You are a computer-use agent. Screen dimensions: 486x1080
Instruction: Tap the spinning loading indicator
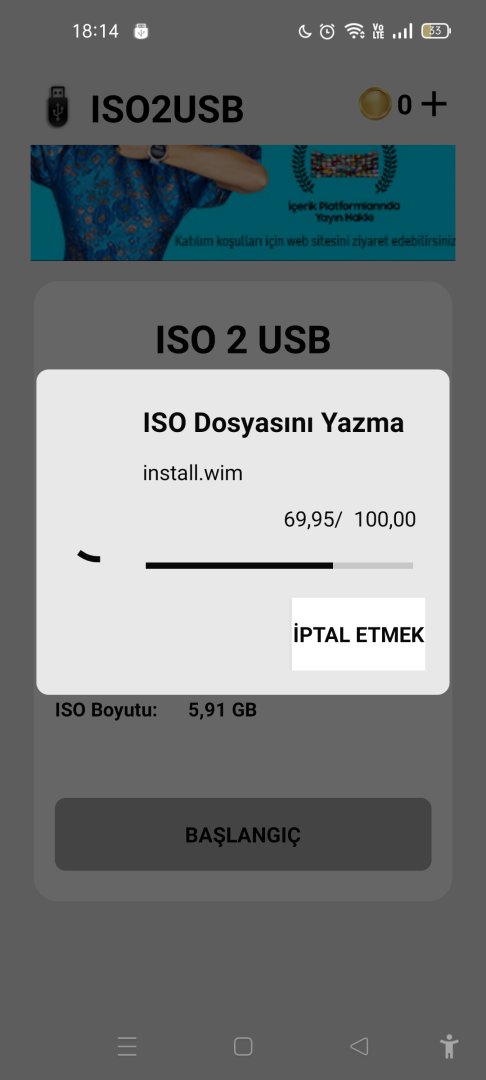[x=89, y=556]
